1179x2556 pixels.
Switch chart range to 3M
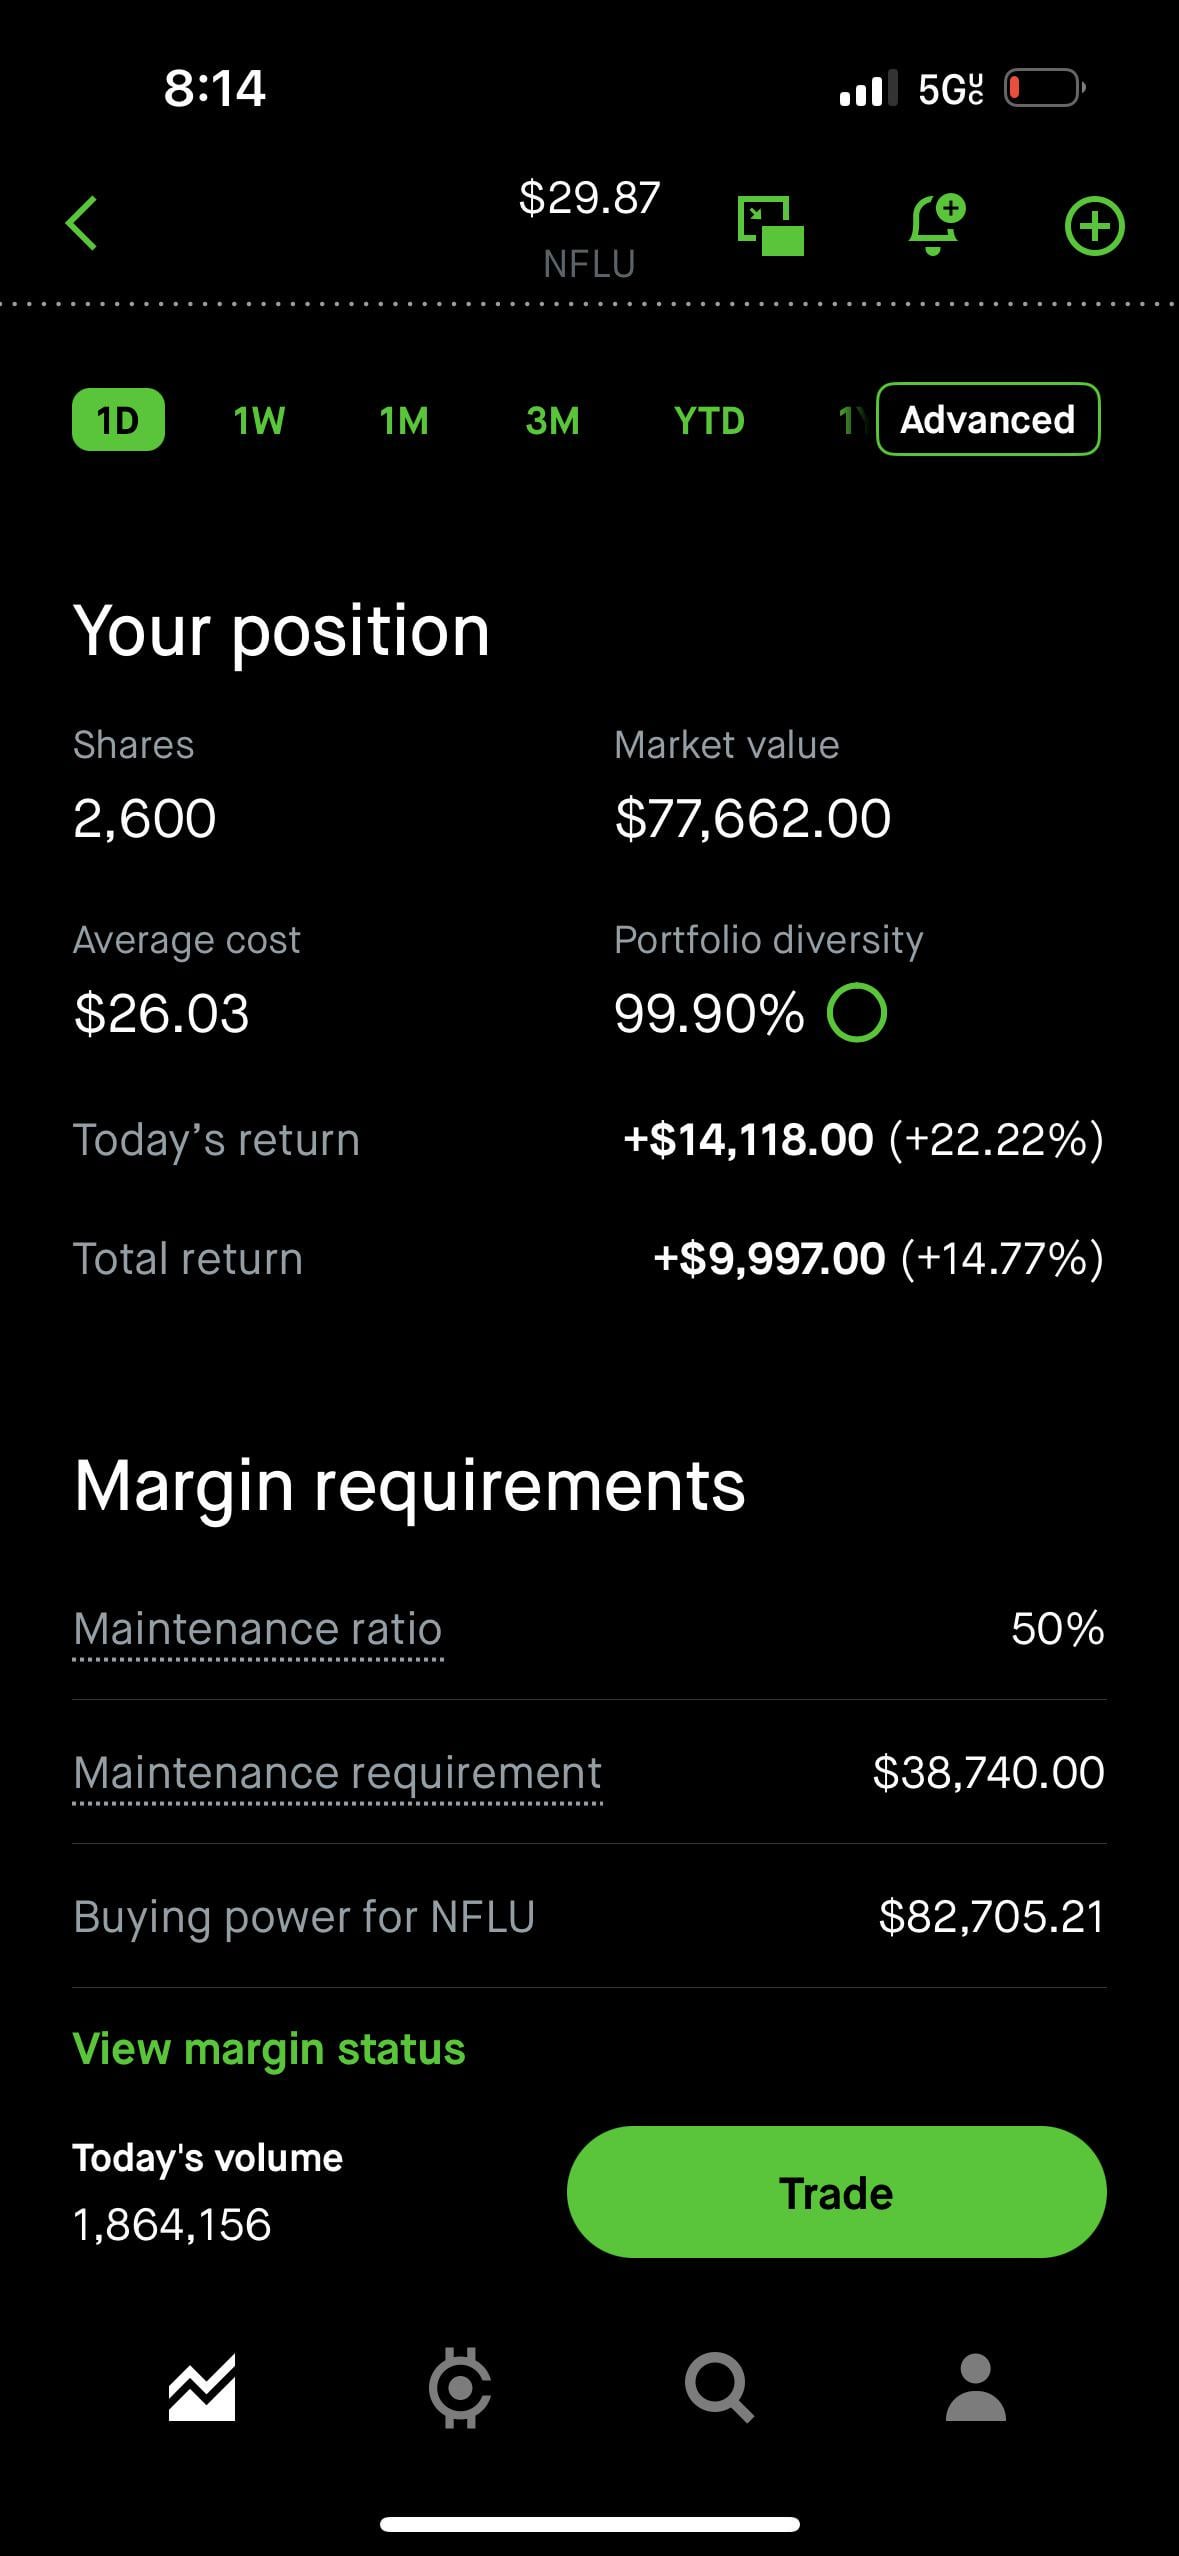552,421
